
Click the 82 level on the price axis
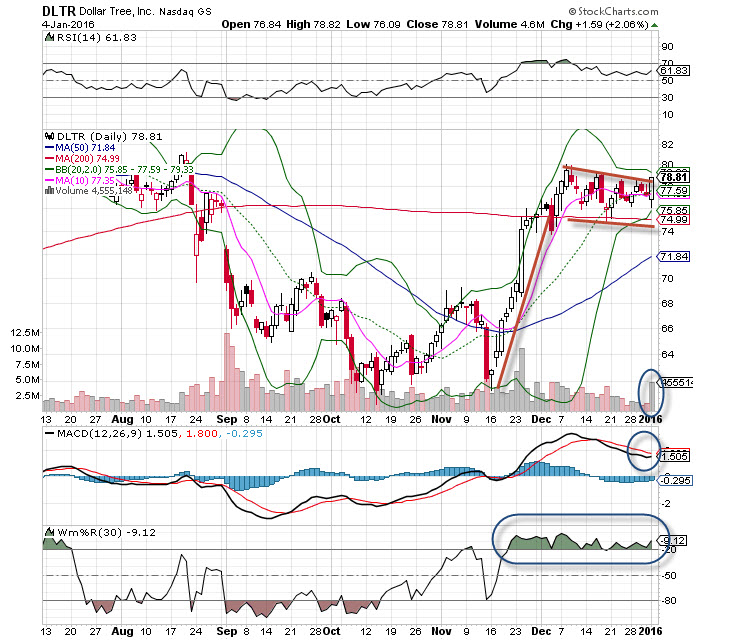coord(667,145)
